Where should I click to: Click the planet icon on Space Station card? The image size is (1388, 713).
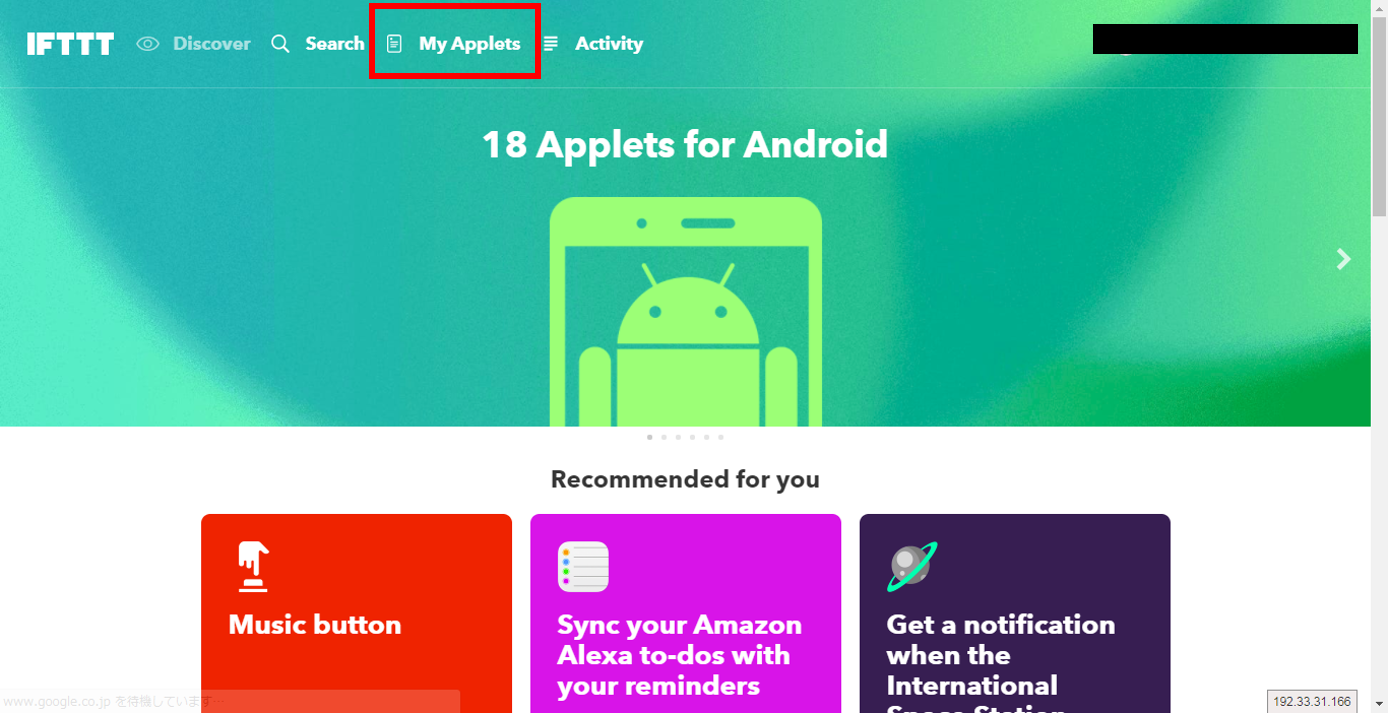click(x=912, y=567)
